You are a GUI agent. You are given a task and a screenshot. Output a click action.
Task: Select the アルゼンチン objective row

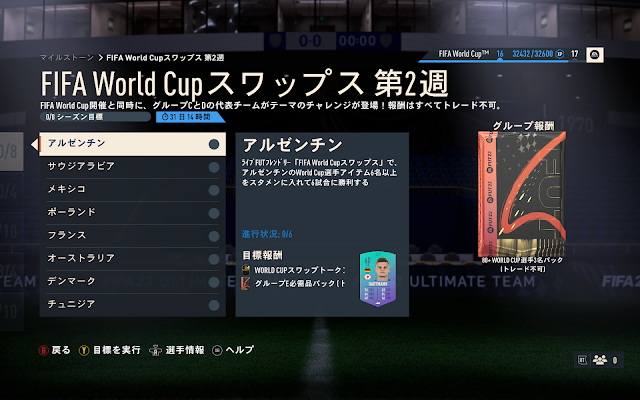tap(132, 144)
